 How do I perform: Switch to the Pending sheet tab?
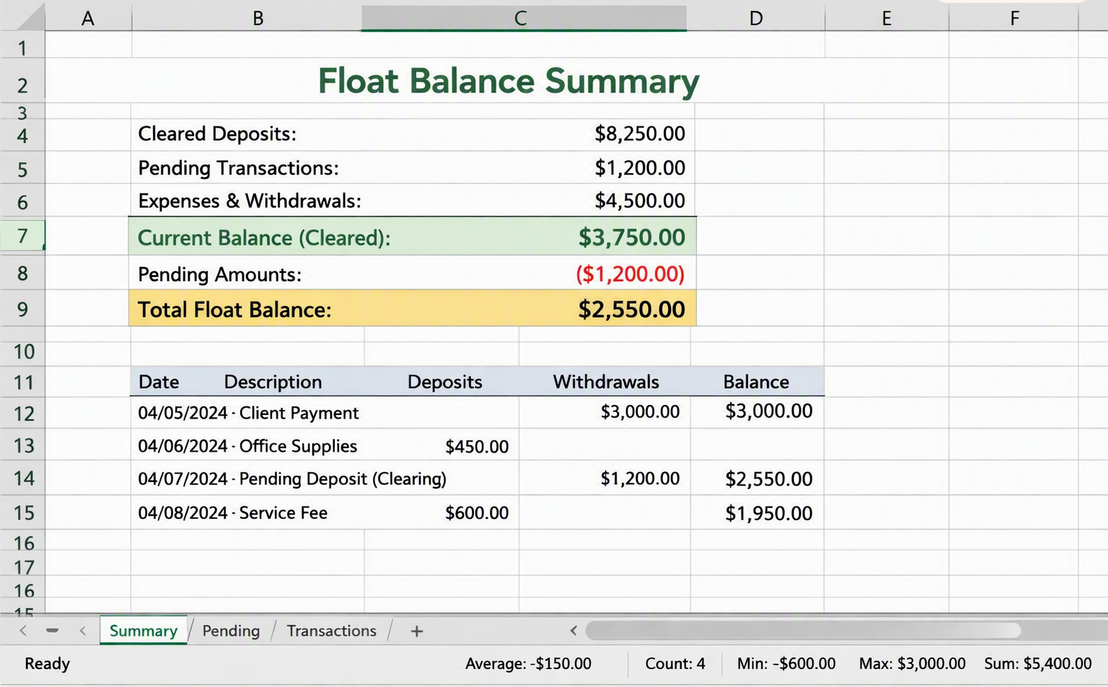230,630
